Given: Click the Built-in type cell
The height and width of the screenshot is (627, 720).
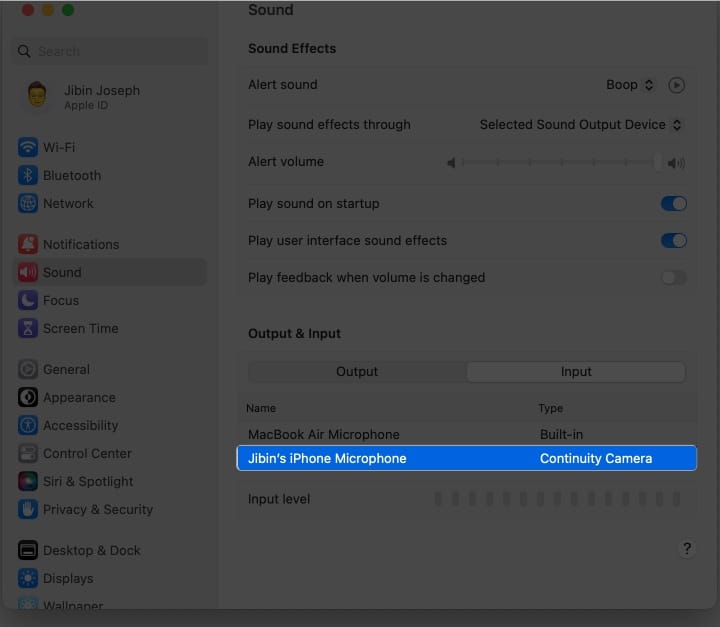Looking at the screenshot, I should tap(561, 435).
